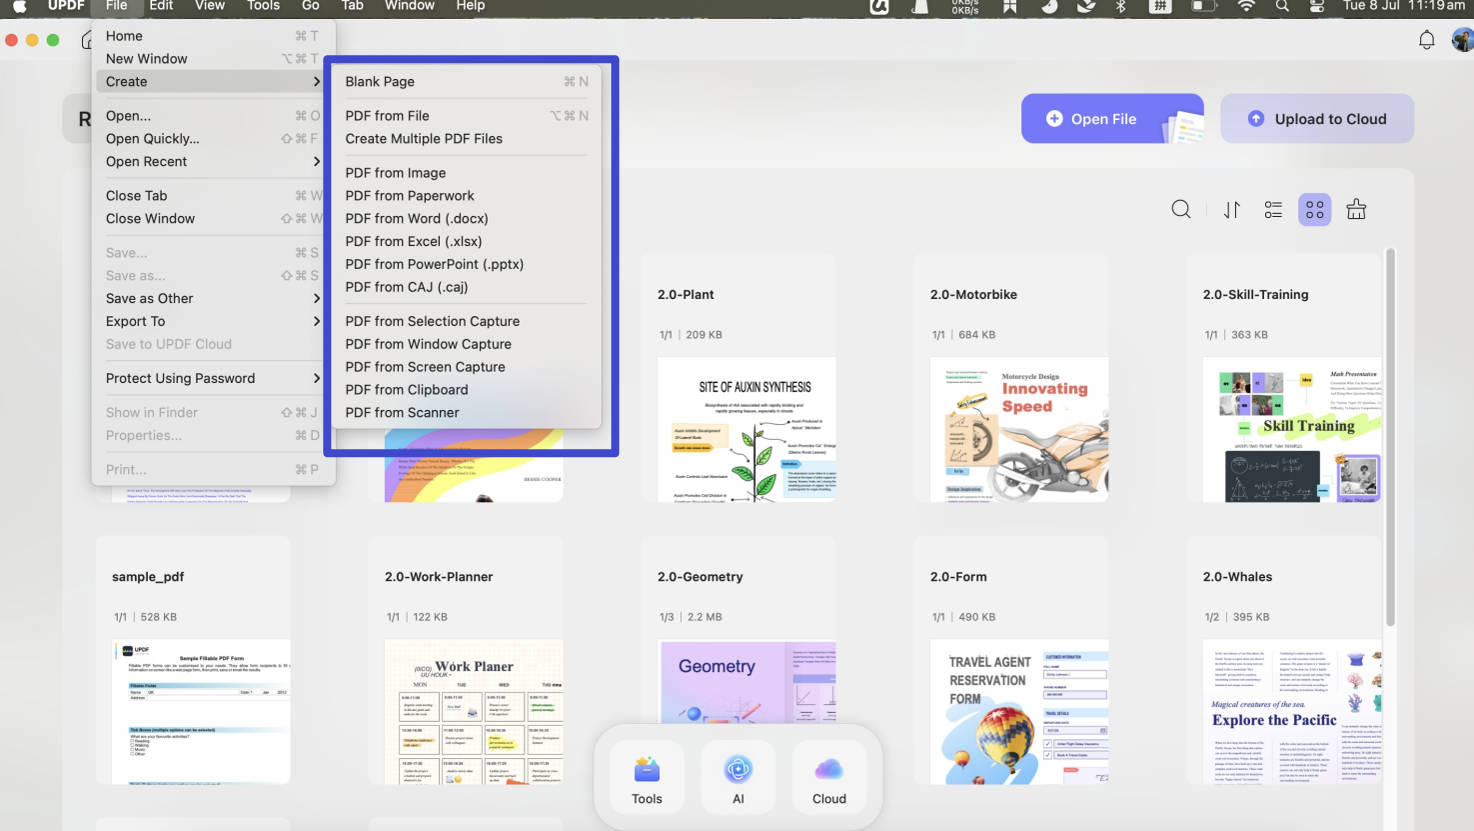Open the user profile avatar
Image resolution: width=1474 pixels, height=831 pixels.
(1462, 40)
